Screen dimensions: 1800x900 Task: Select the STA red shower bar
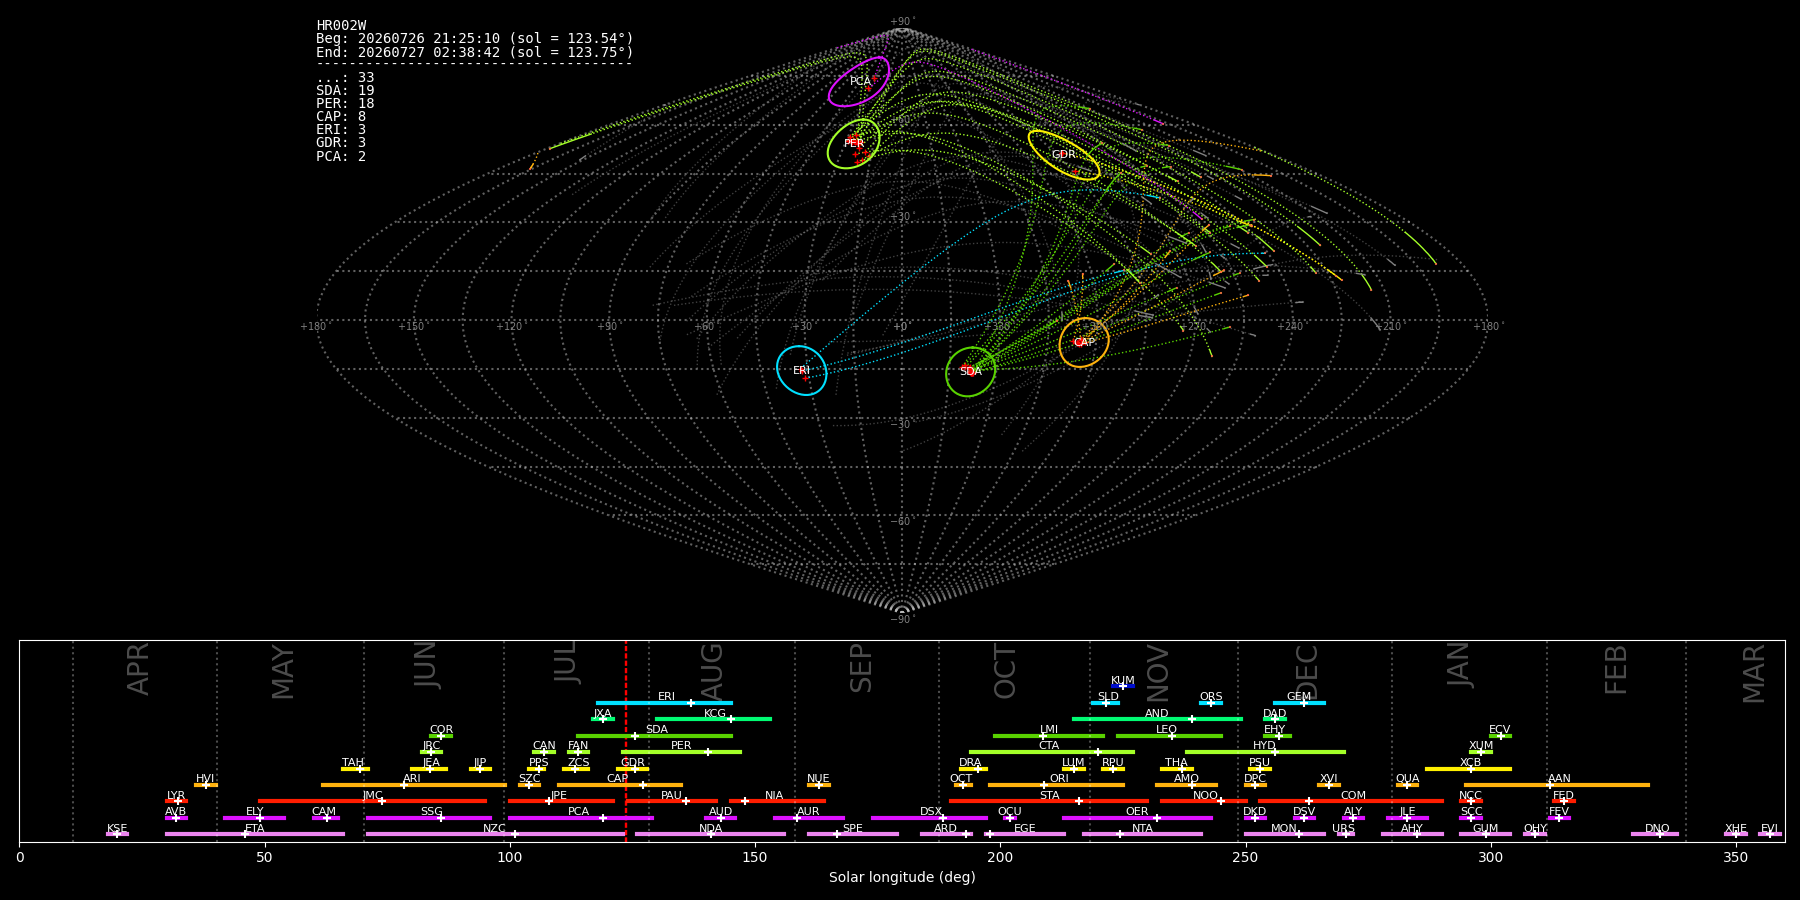[1049, 801]
